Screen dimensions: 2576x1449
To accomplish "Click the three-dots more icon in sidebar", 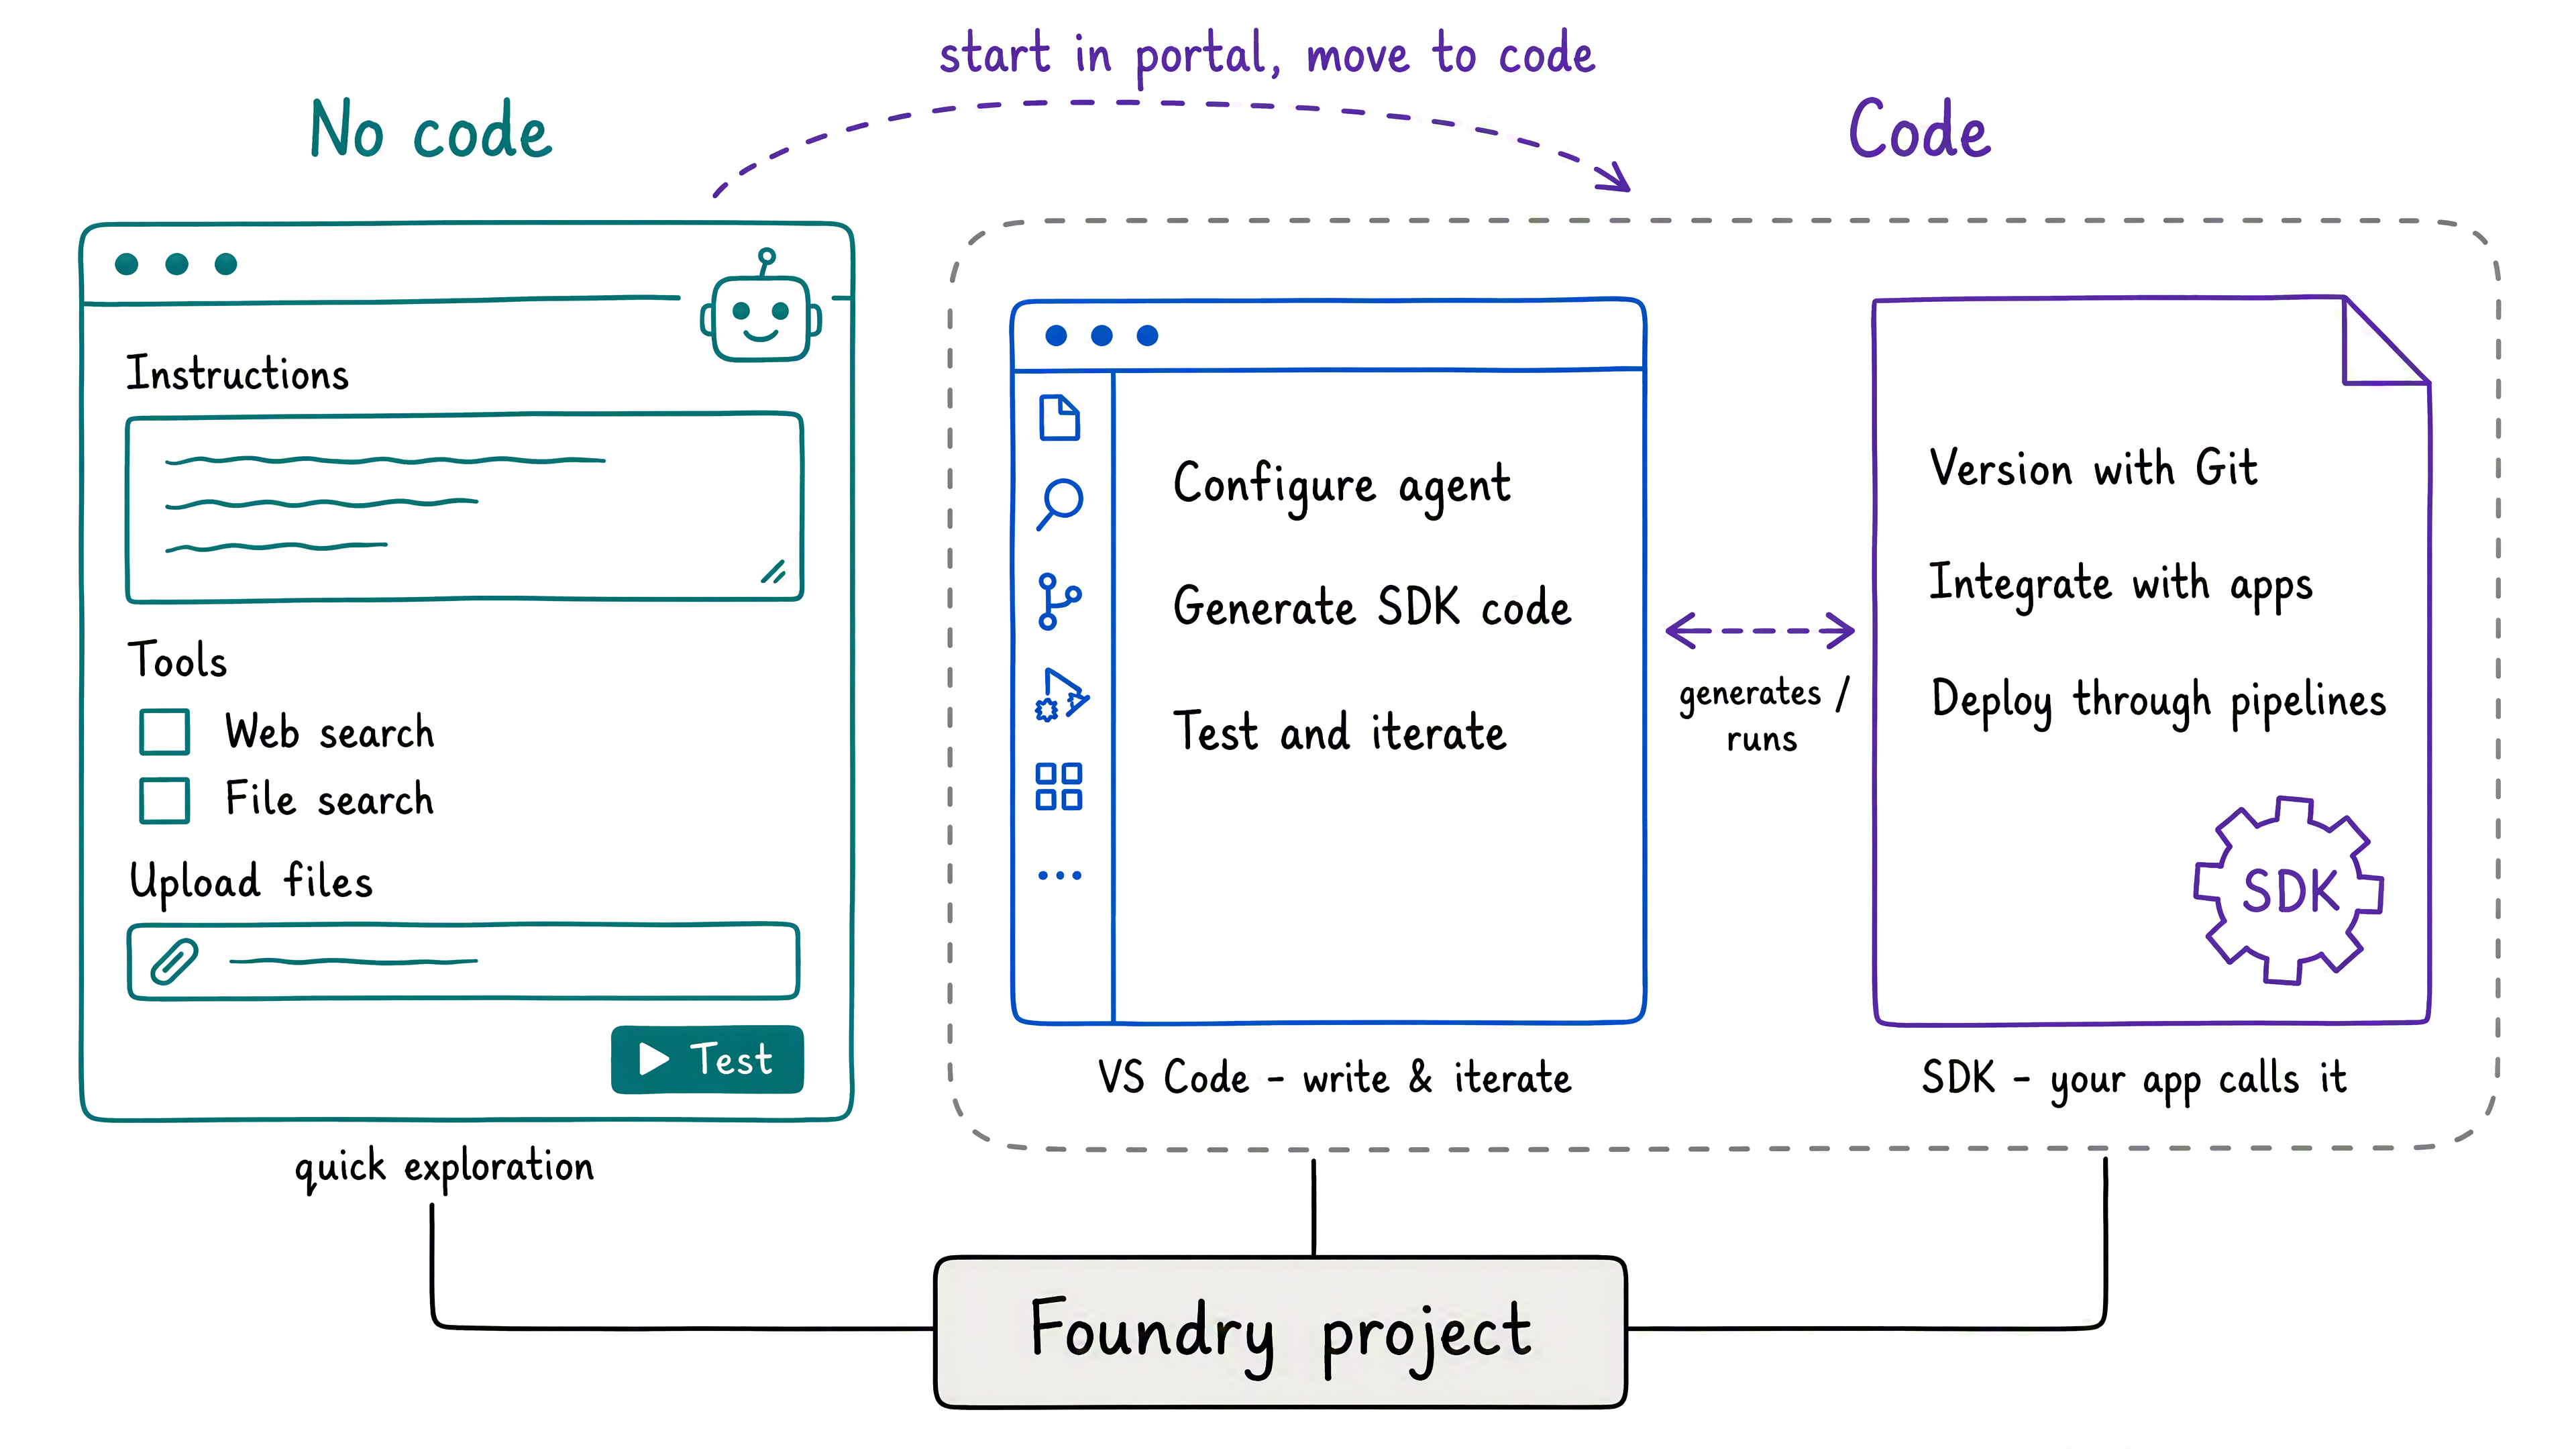I will coord(1059,876).
